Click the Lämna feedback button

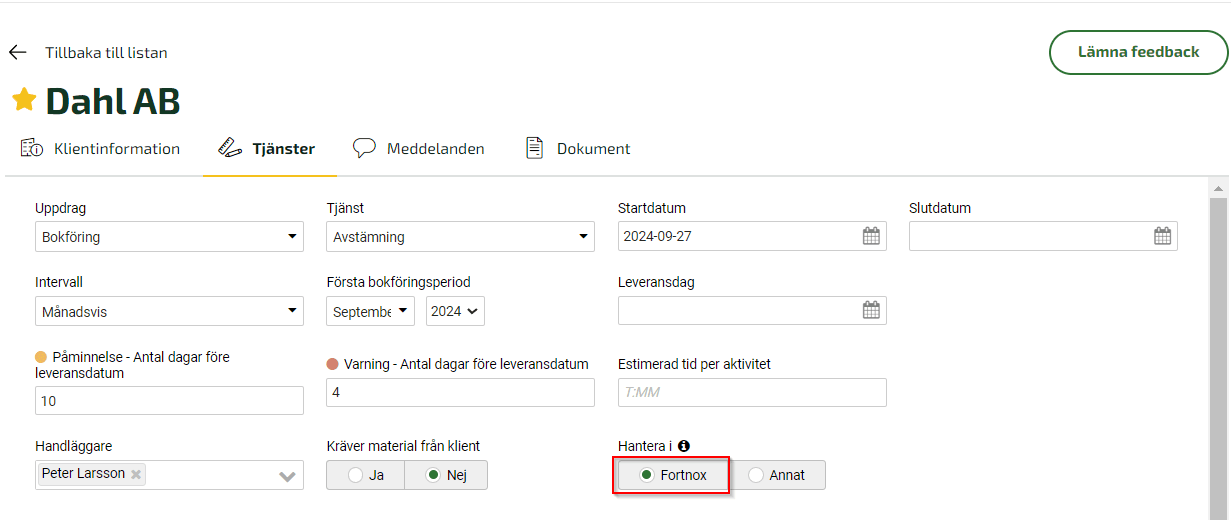pos(1138,52)
